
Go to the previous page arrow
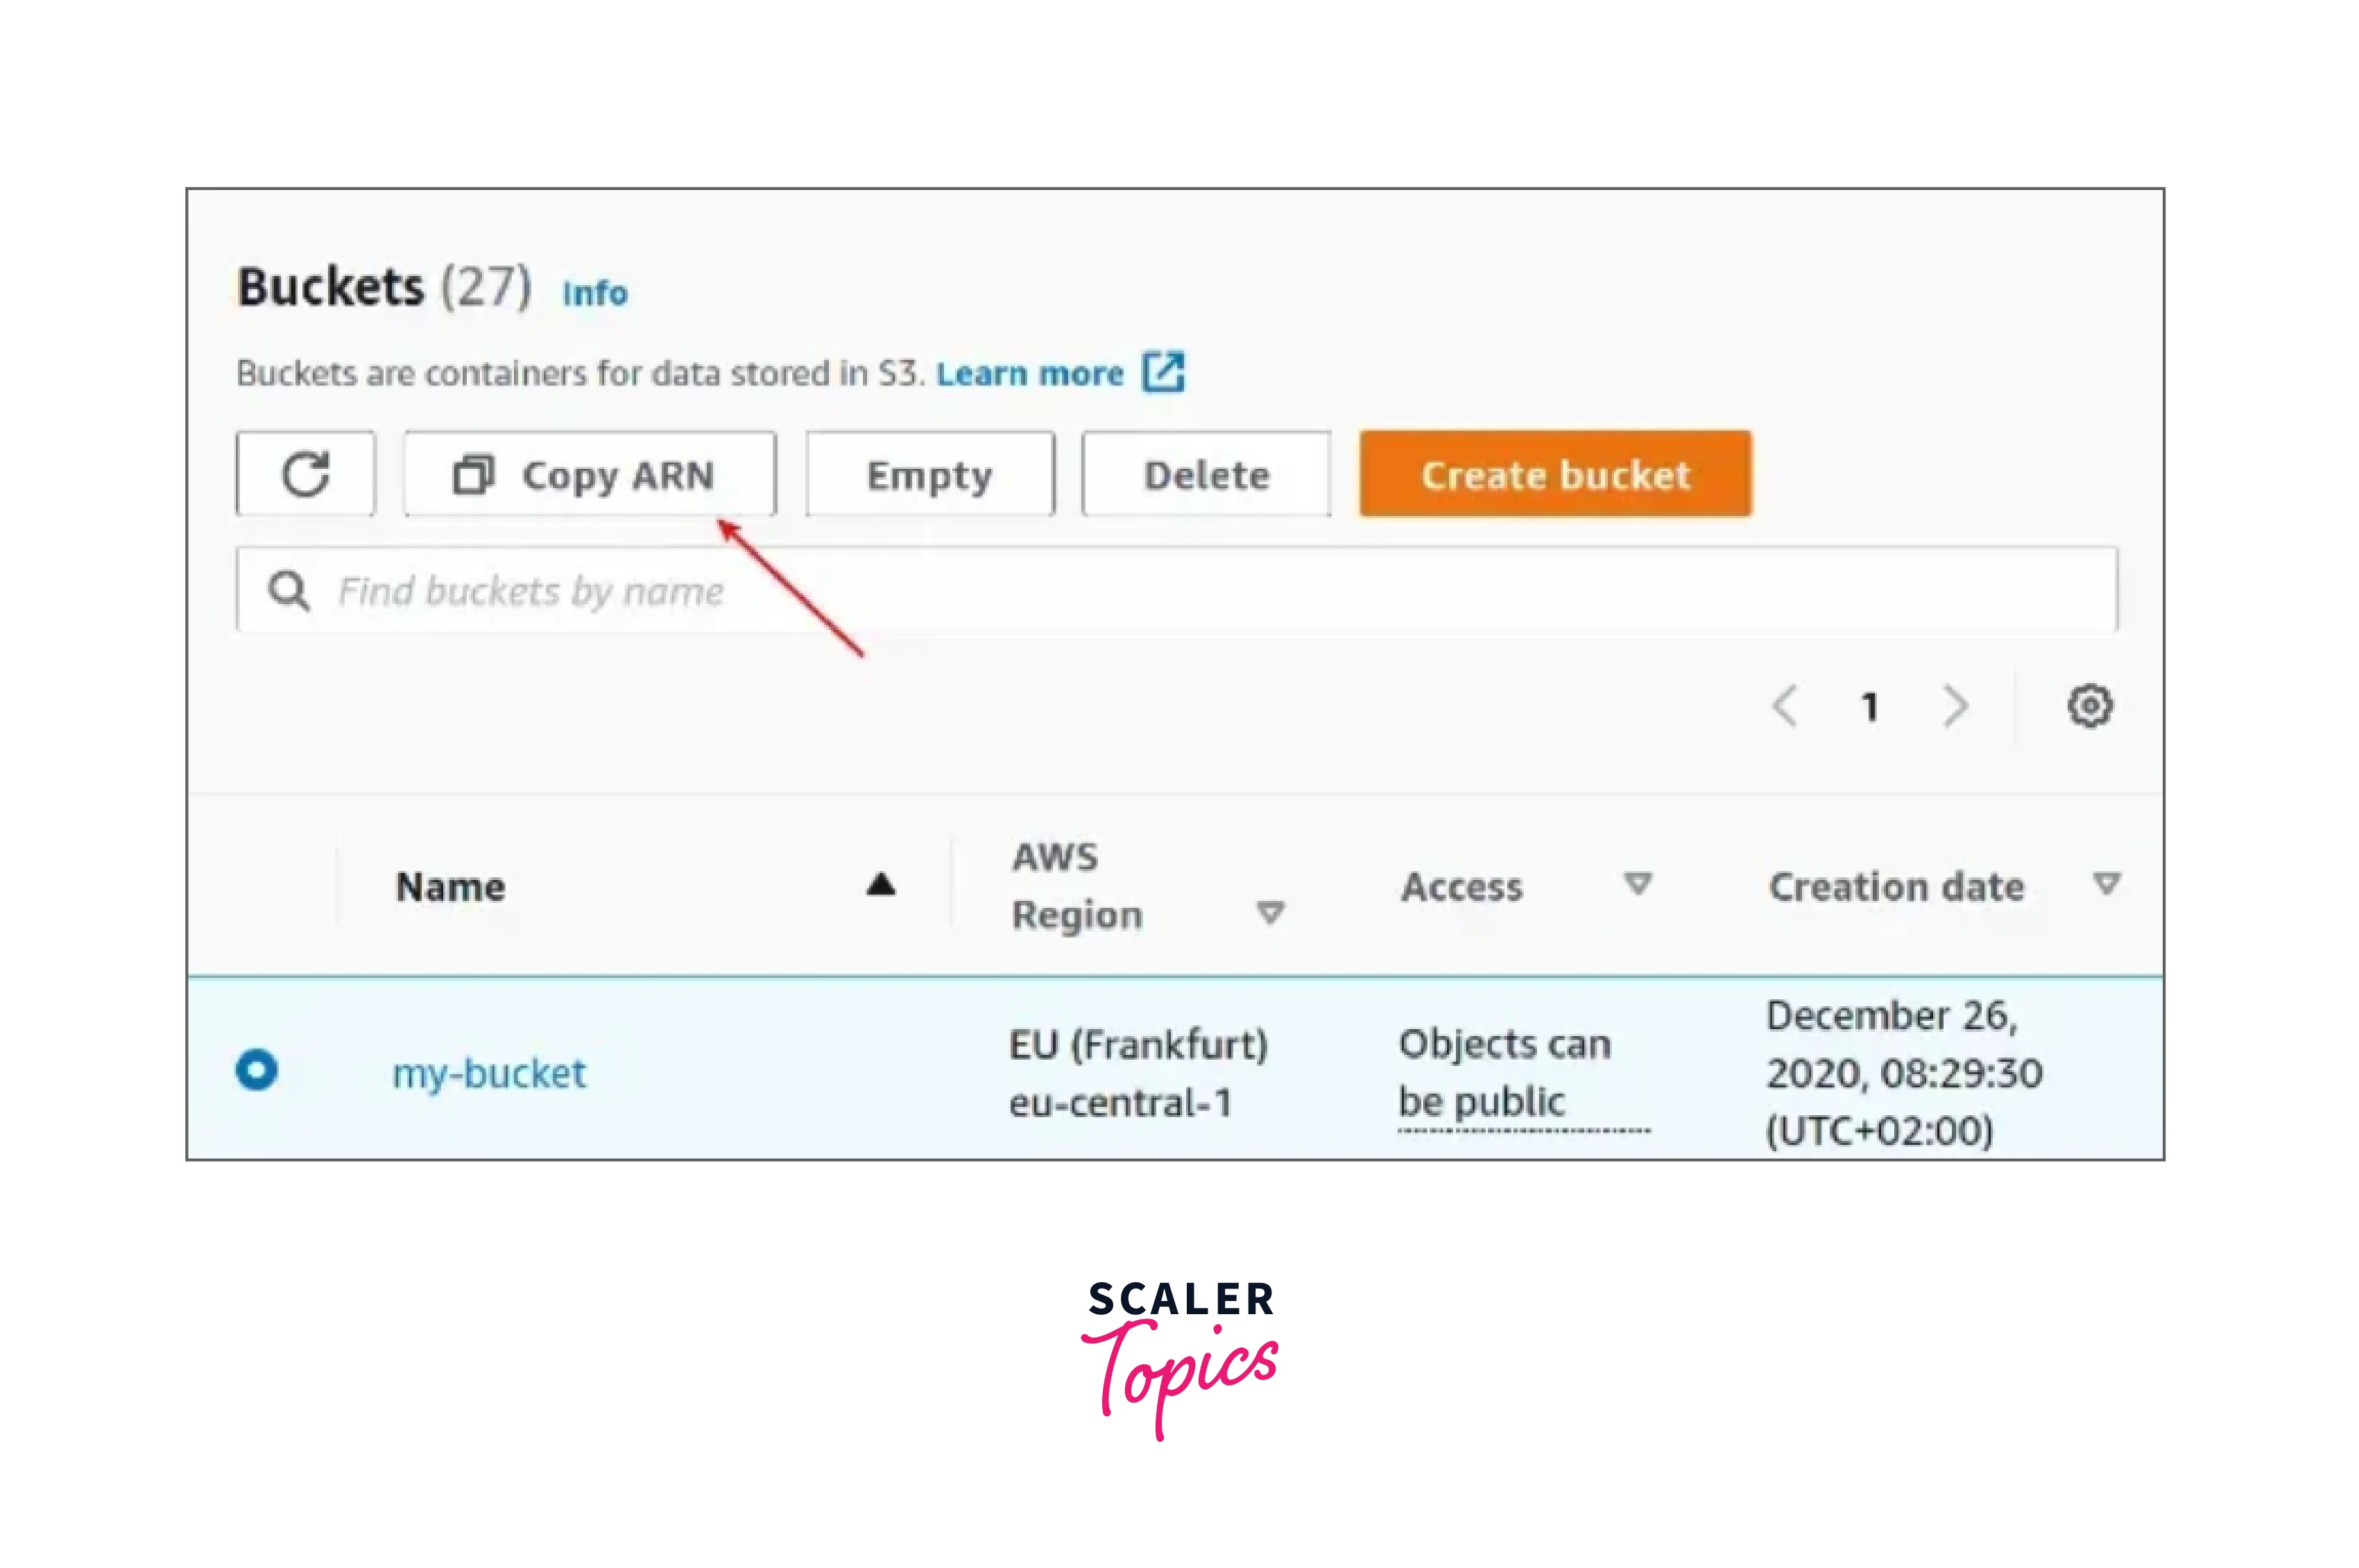coord(1785,706)
